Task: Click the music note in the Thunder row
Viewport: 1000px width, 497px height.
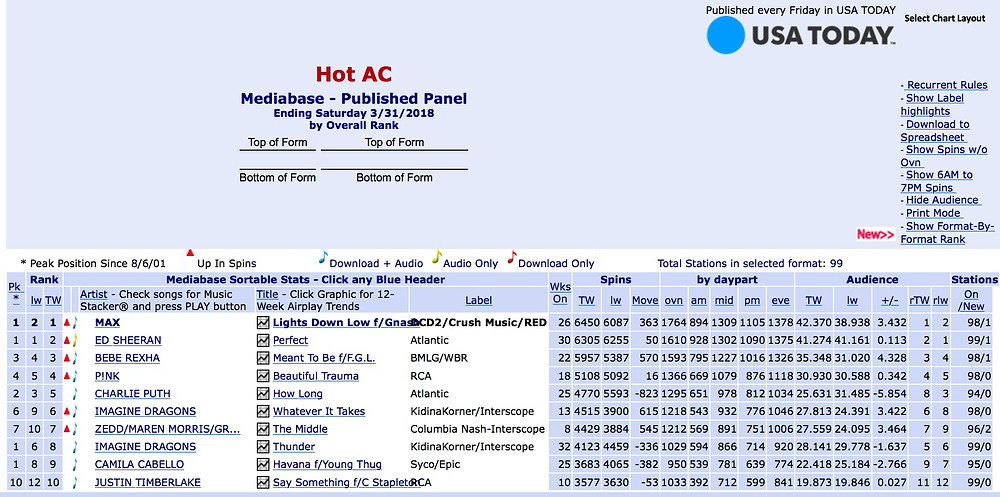Action: (75, 447)
